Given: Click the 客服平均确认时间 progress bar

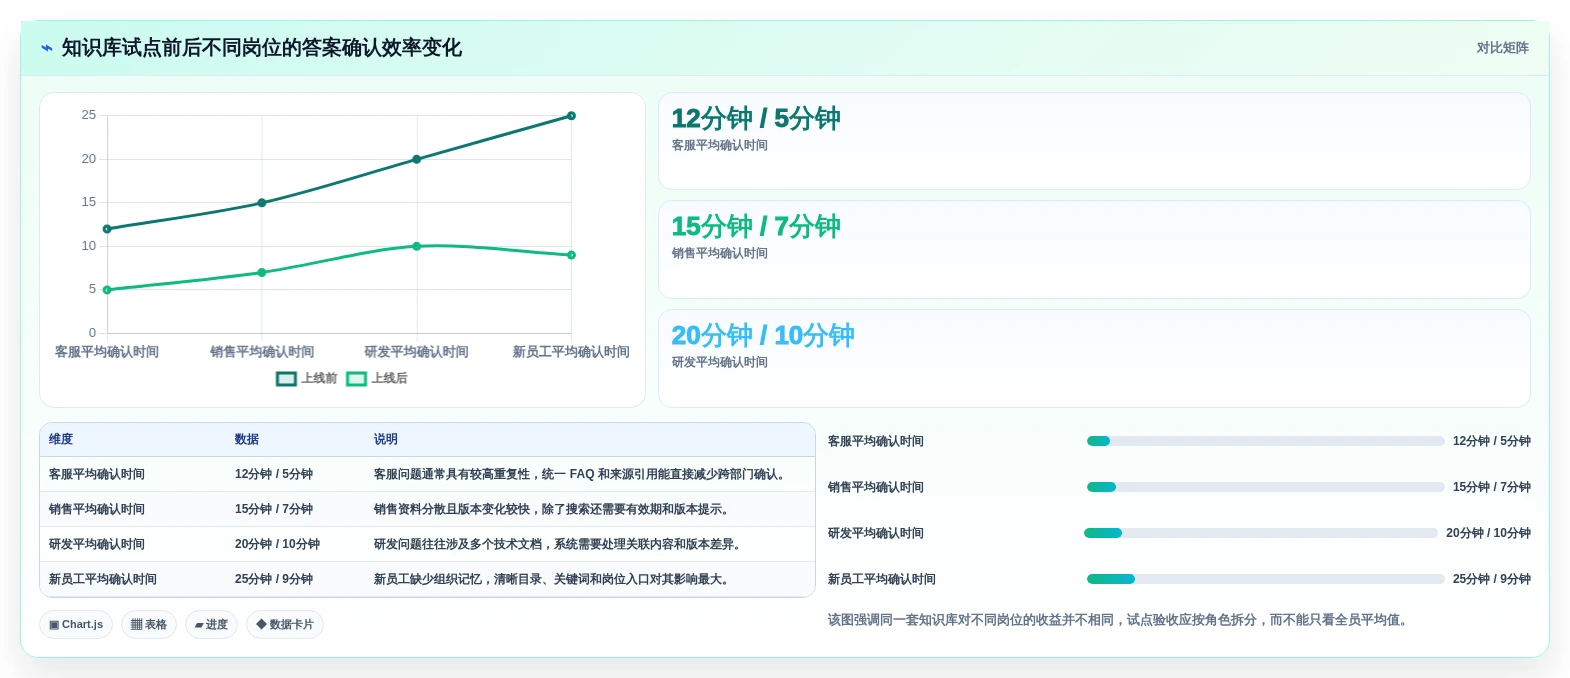Looking at the screenshot, I should point(1265,441).
